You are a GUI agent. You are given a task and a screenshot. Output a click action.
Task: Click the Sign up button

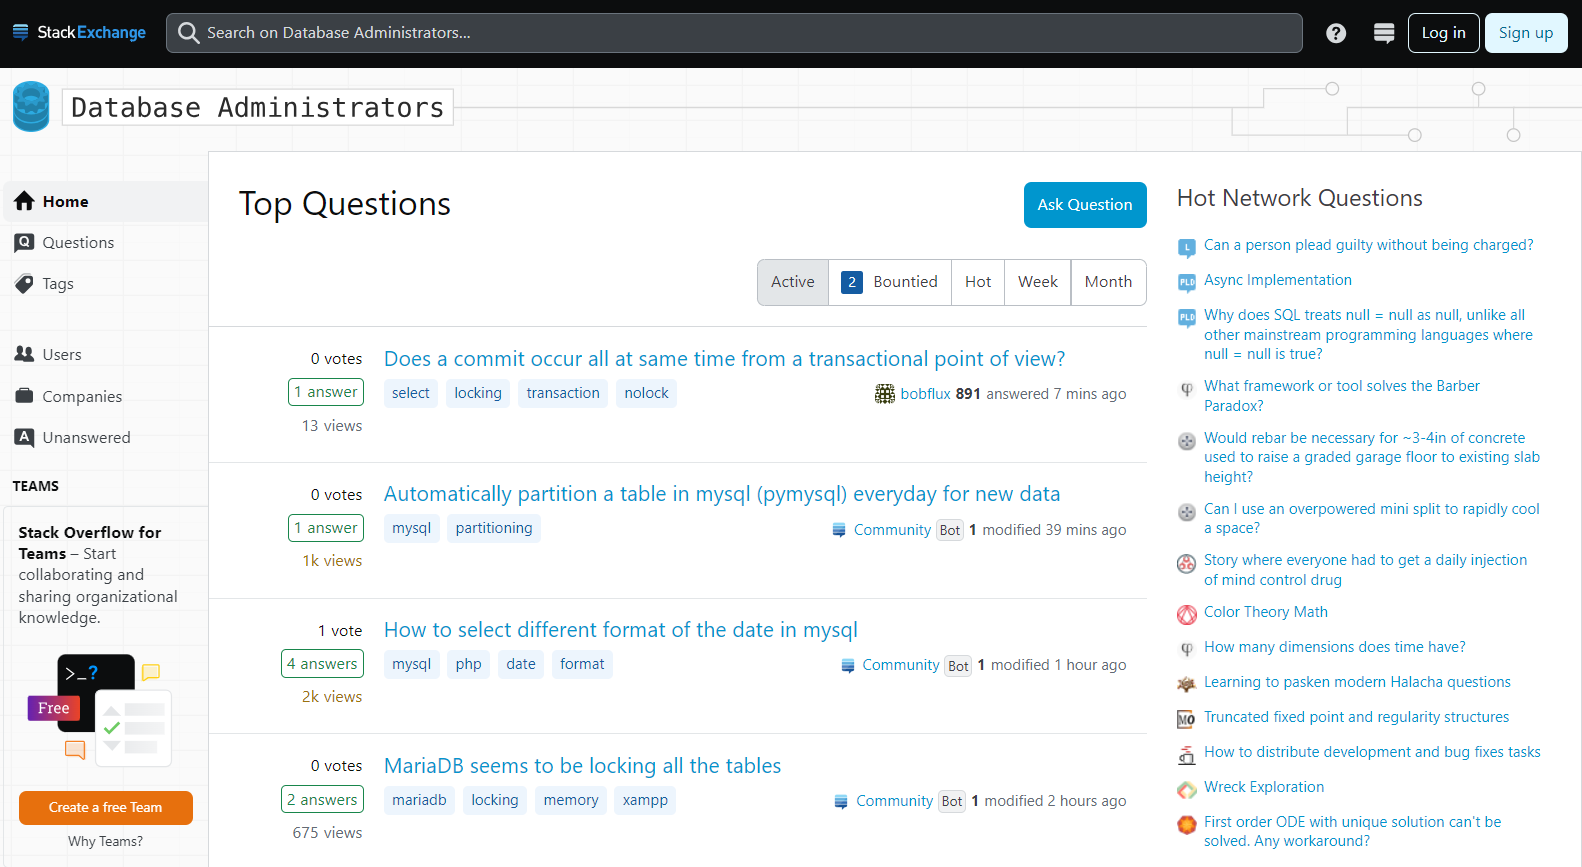1526,33
